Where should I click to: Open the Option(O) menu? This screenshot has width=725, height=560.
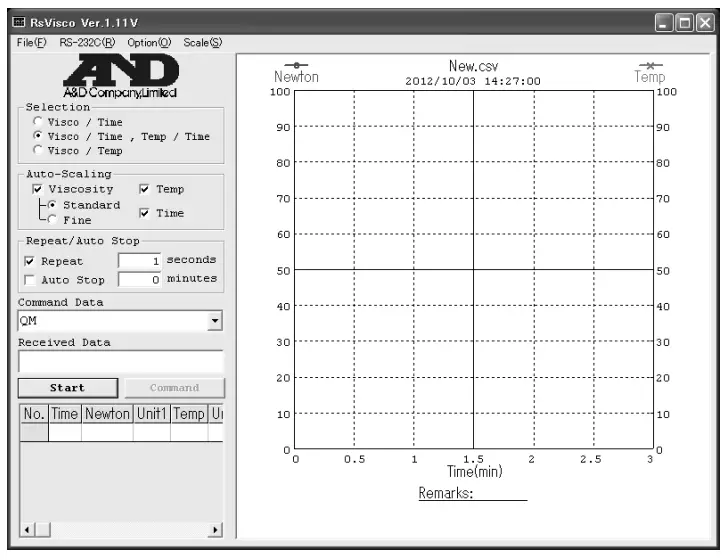[149, 43]
